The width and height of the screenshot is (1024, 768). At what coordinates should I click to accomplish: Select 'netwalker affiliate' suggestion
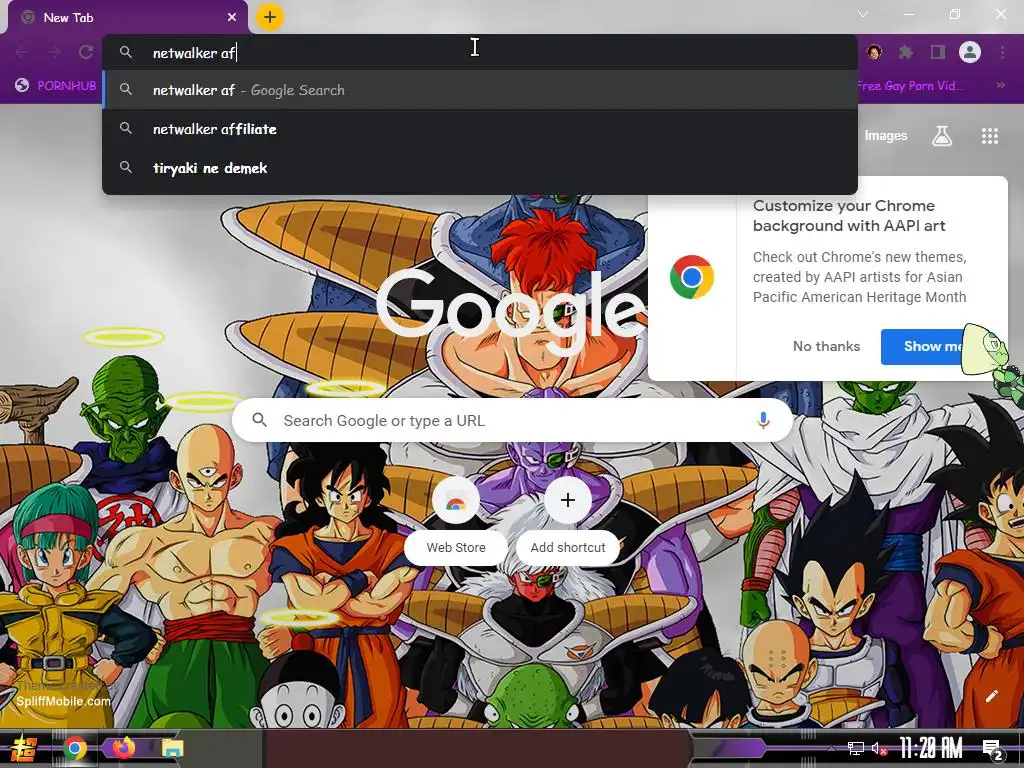pos(480,129)
